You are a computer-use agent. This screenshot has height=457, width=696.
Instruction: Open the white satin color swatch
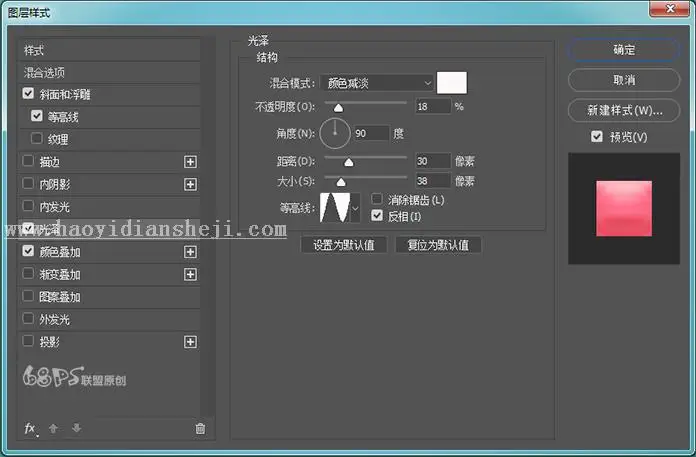(x=451, y=83)
